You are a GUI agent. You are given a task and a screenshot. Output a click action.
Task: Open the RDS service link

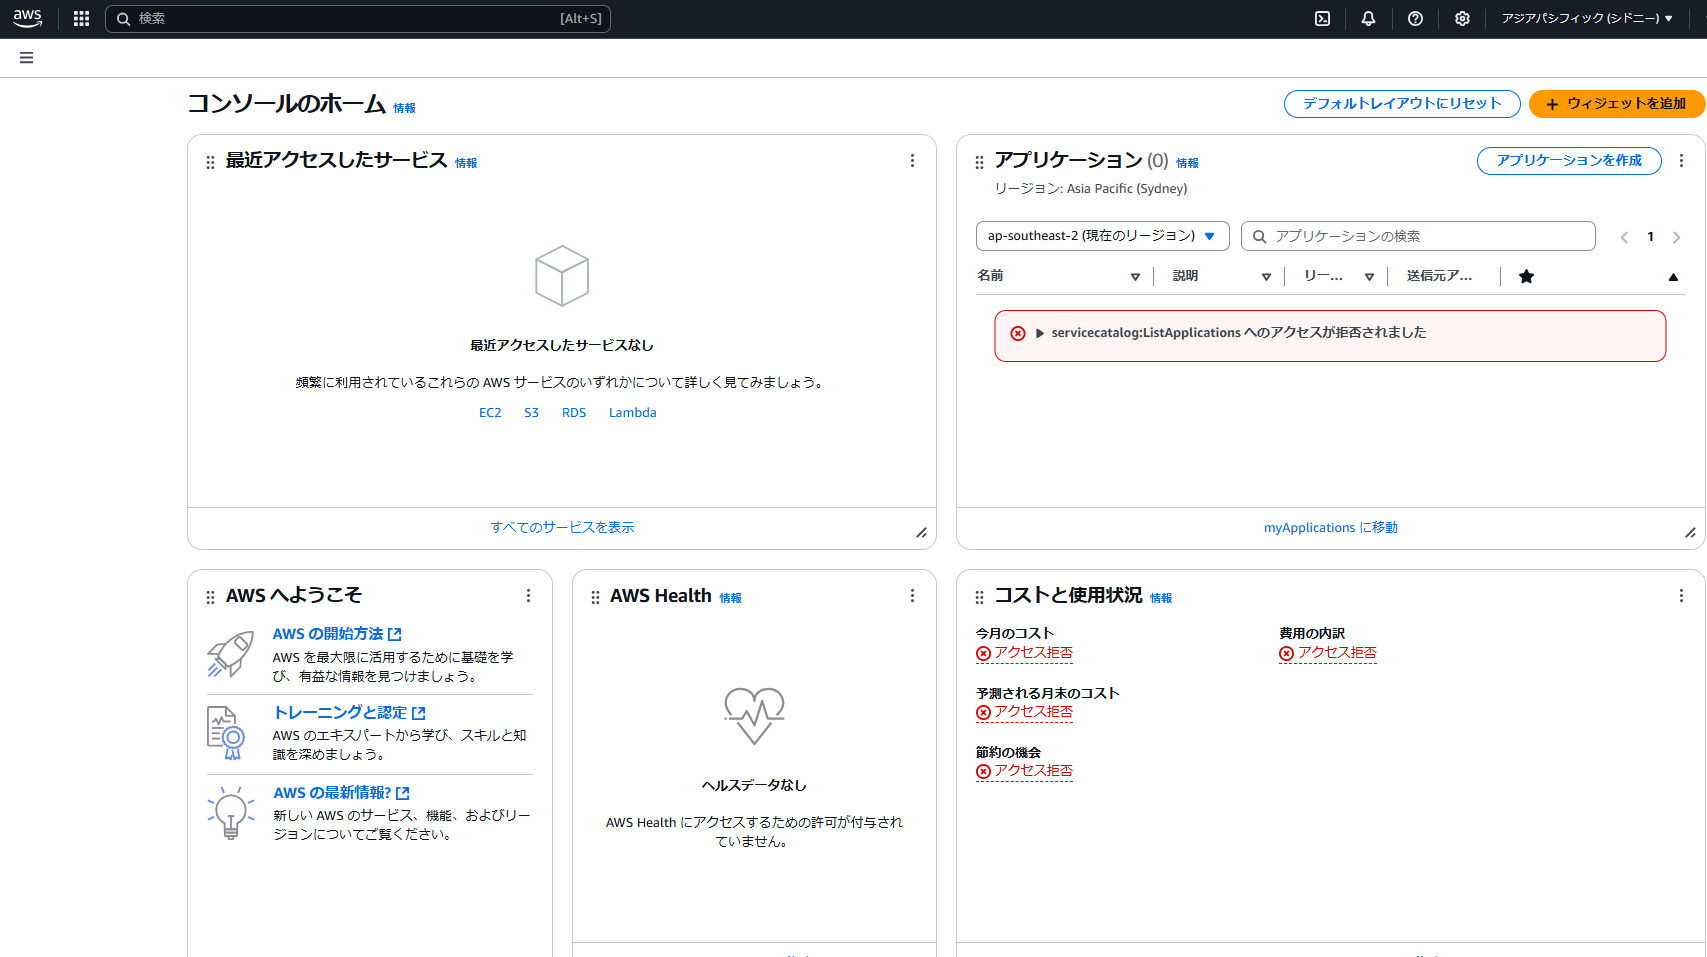(574, 413)
